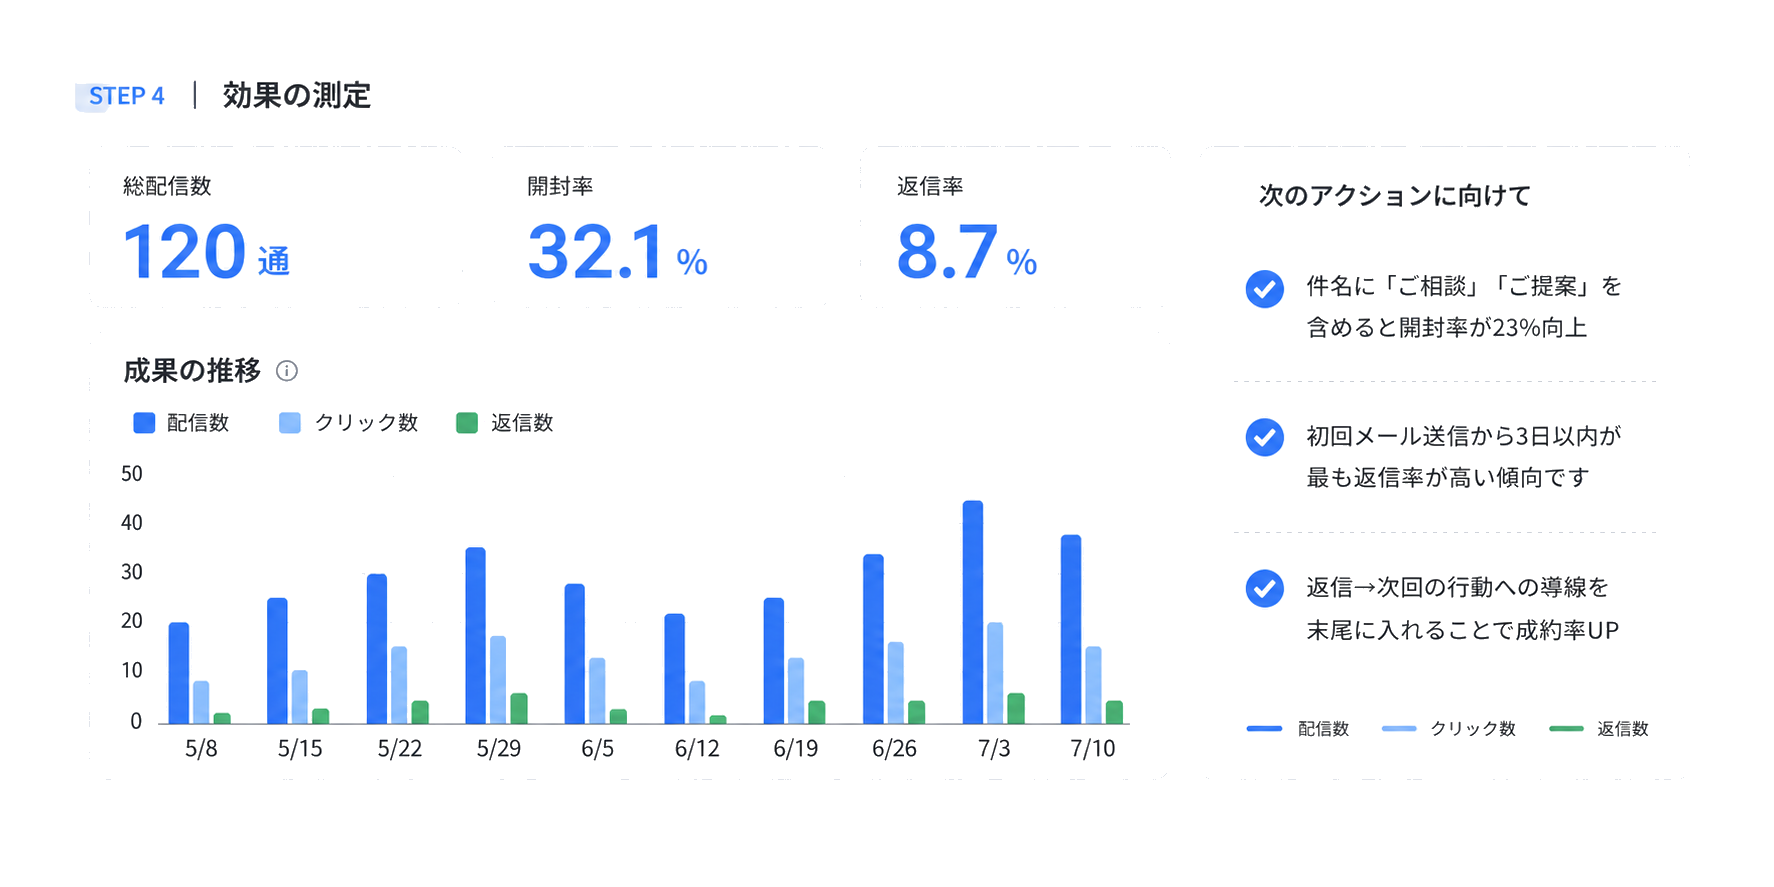Image resolution: width=1774 pixels, height=887 pixels.
Task: Click the light blue クリック数 chart legend swatch
Action: pos(290,423)
